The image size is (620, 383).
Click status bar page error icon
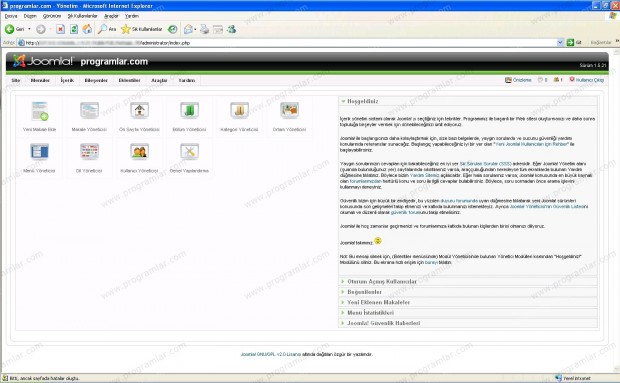(5, 378)
